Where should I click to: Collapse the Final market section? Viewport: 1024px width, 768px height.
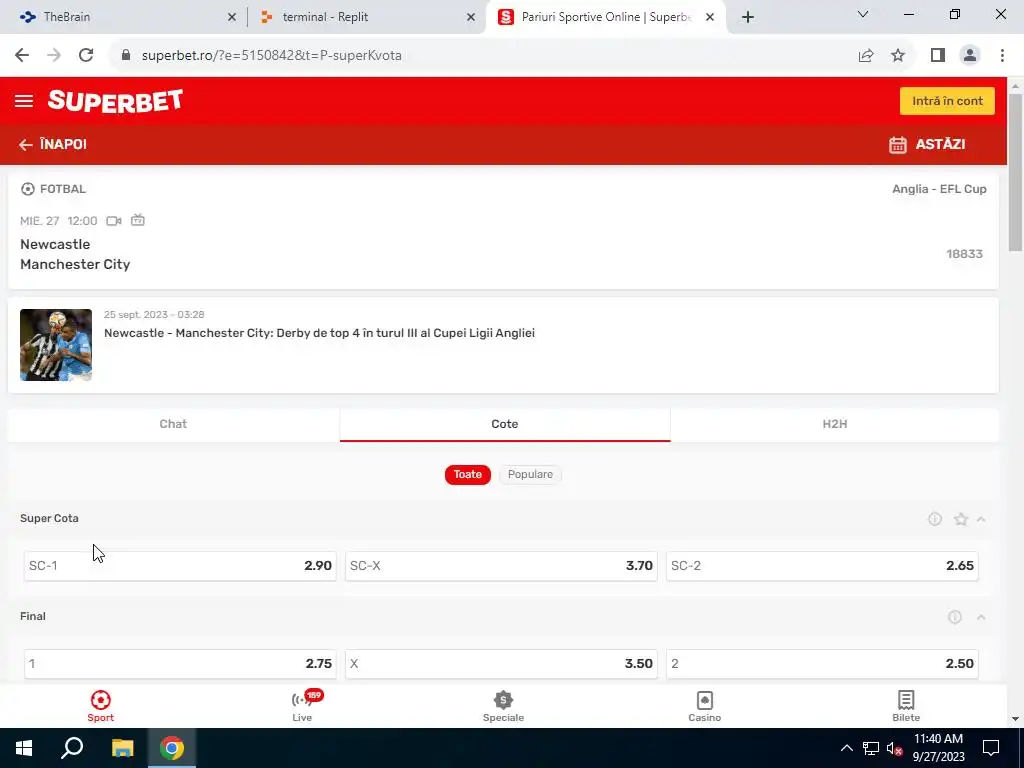click(x=981, y=616)
